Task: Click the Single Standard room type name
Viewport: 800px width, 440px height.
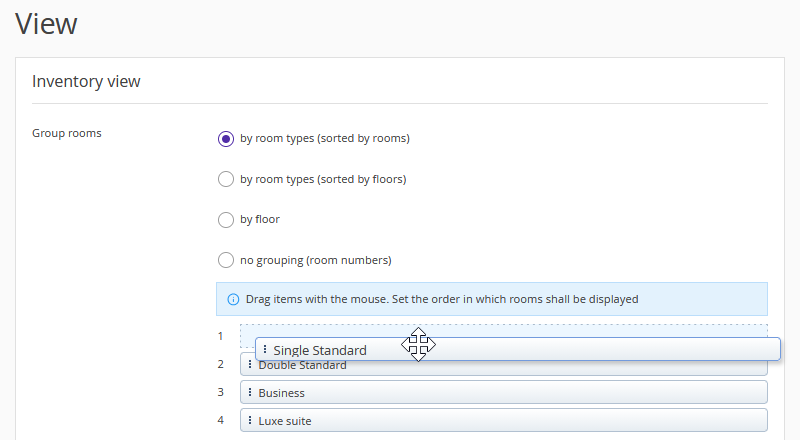Action: 320,350
